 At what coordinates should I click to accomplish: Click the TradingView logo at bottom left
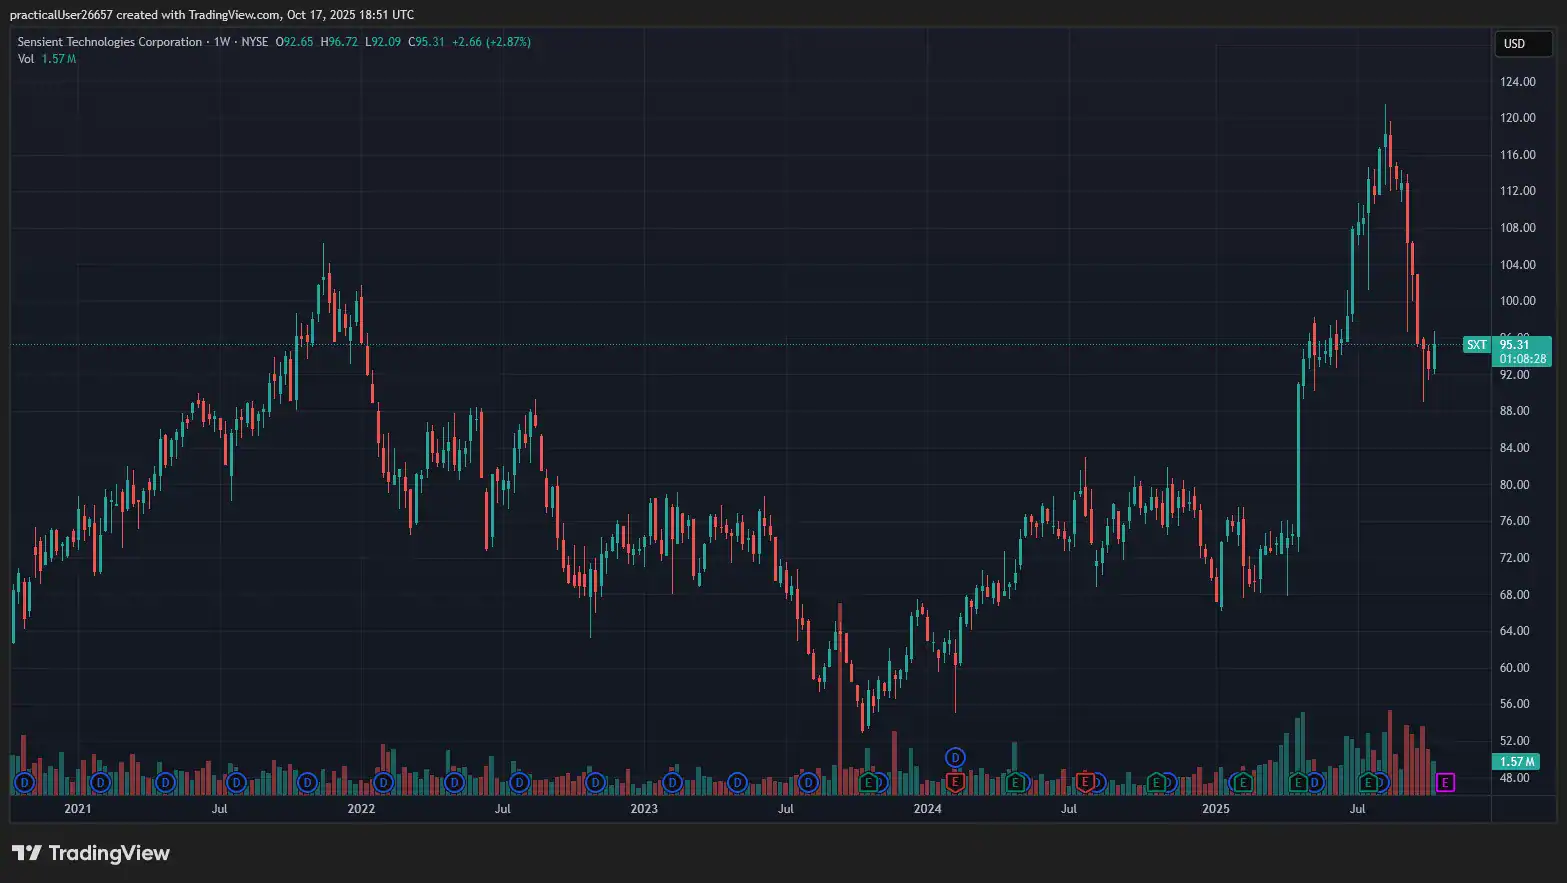(91, 853)
